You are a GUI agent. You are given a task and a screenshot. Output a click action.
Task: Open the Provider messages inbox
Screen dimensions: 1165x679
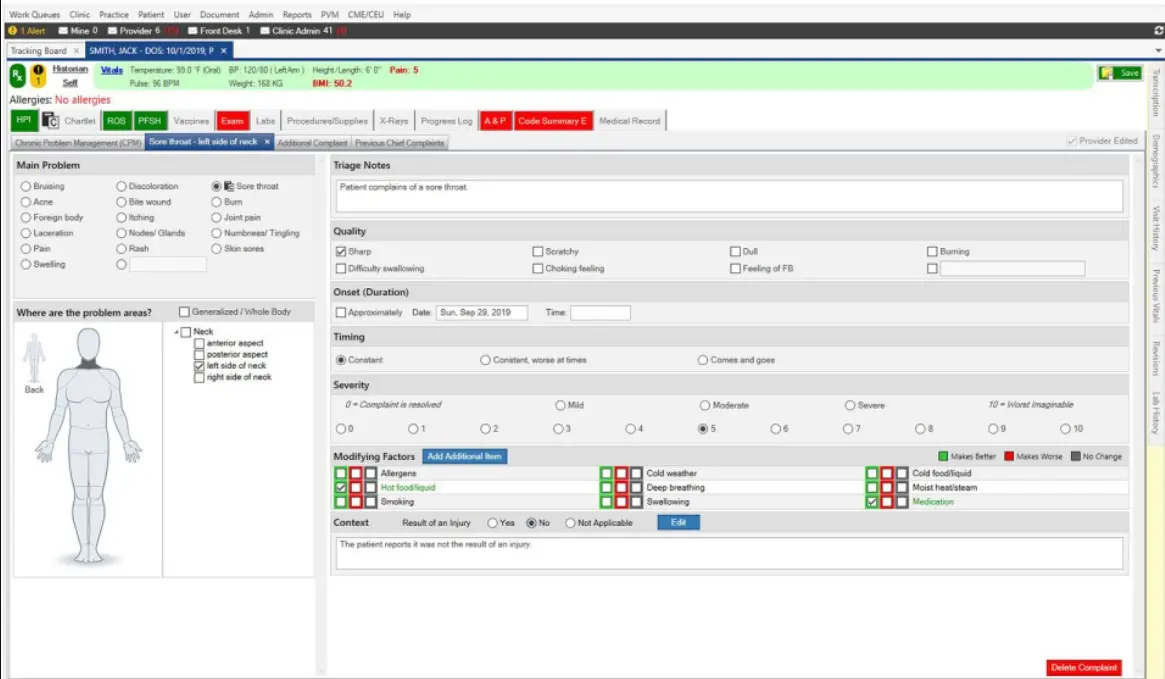click(114, 30)
